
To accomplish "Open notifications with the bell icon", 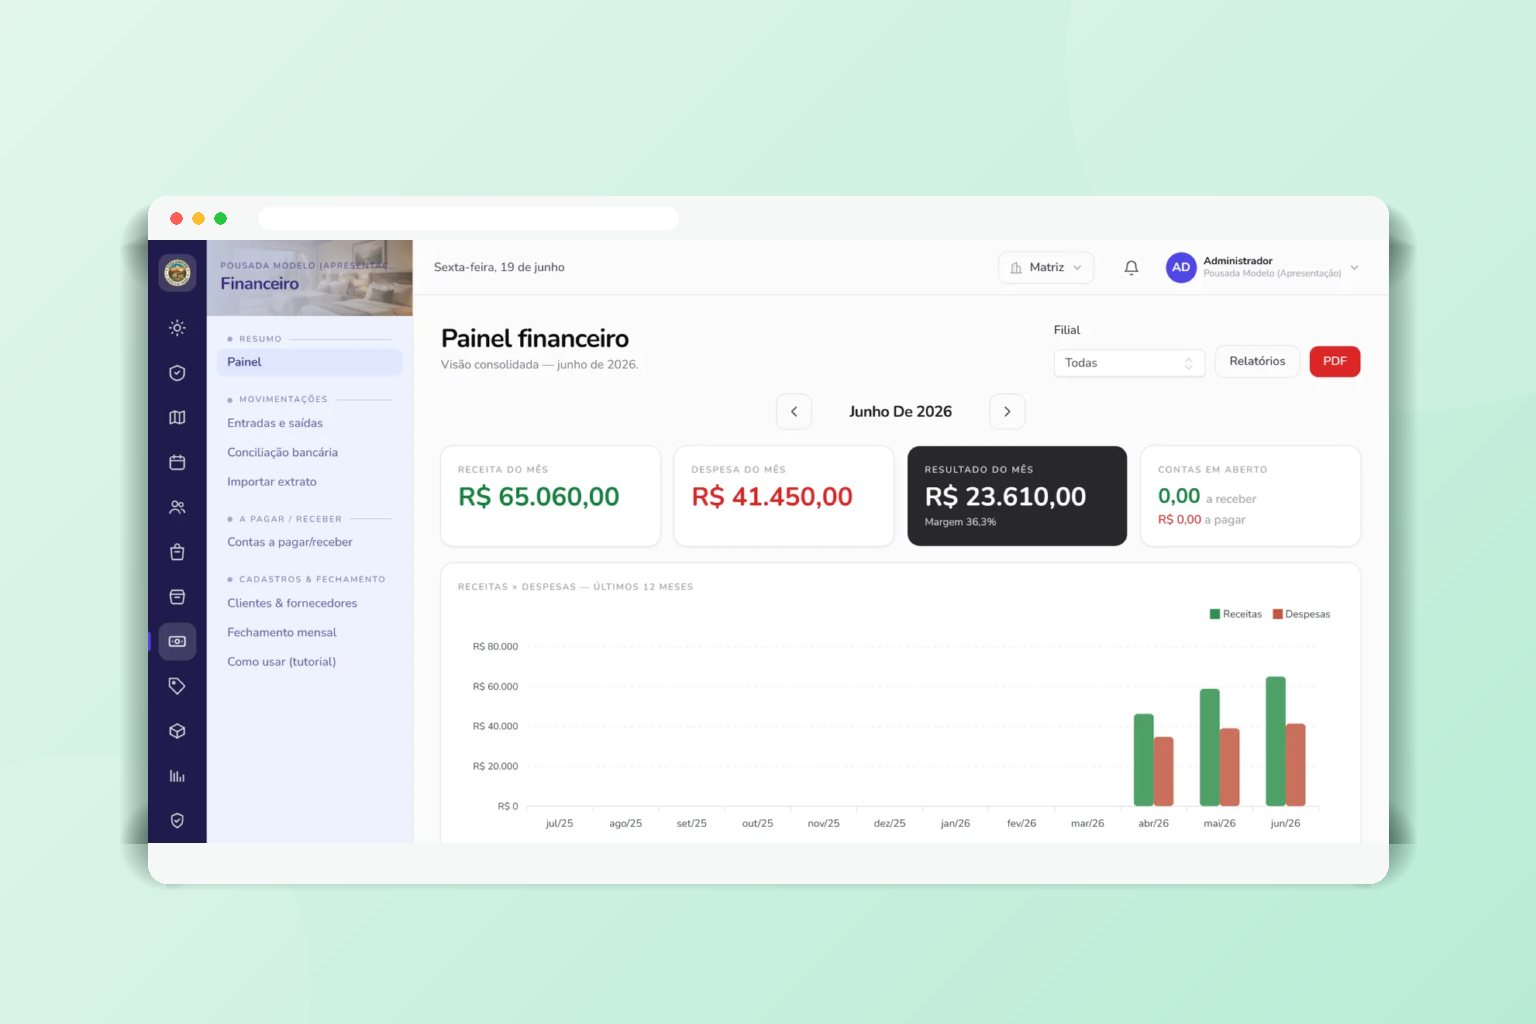I will 1131,267.
